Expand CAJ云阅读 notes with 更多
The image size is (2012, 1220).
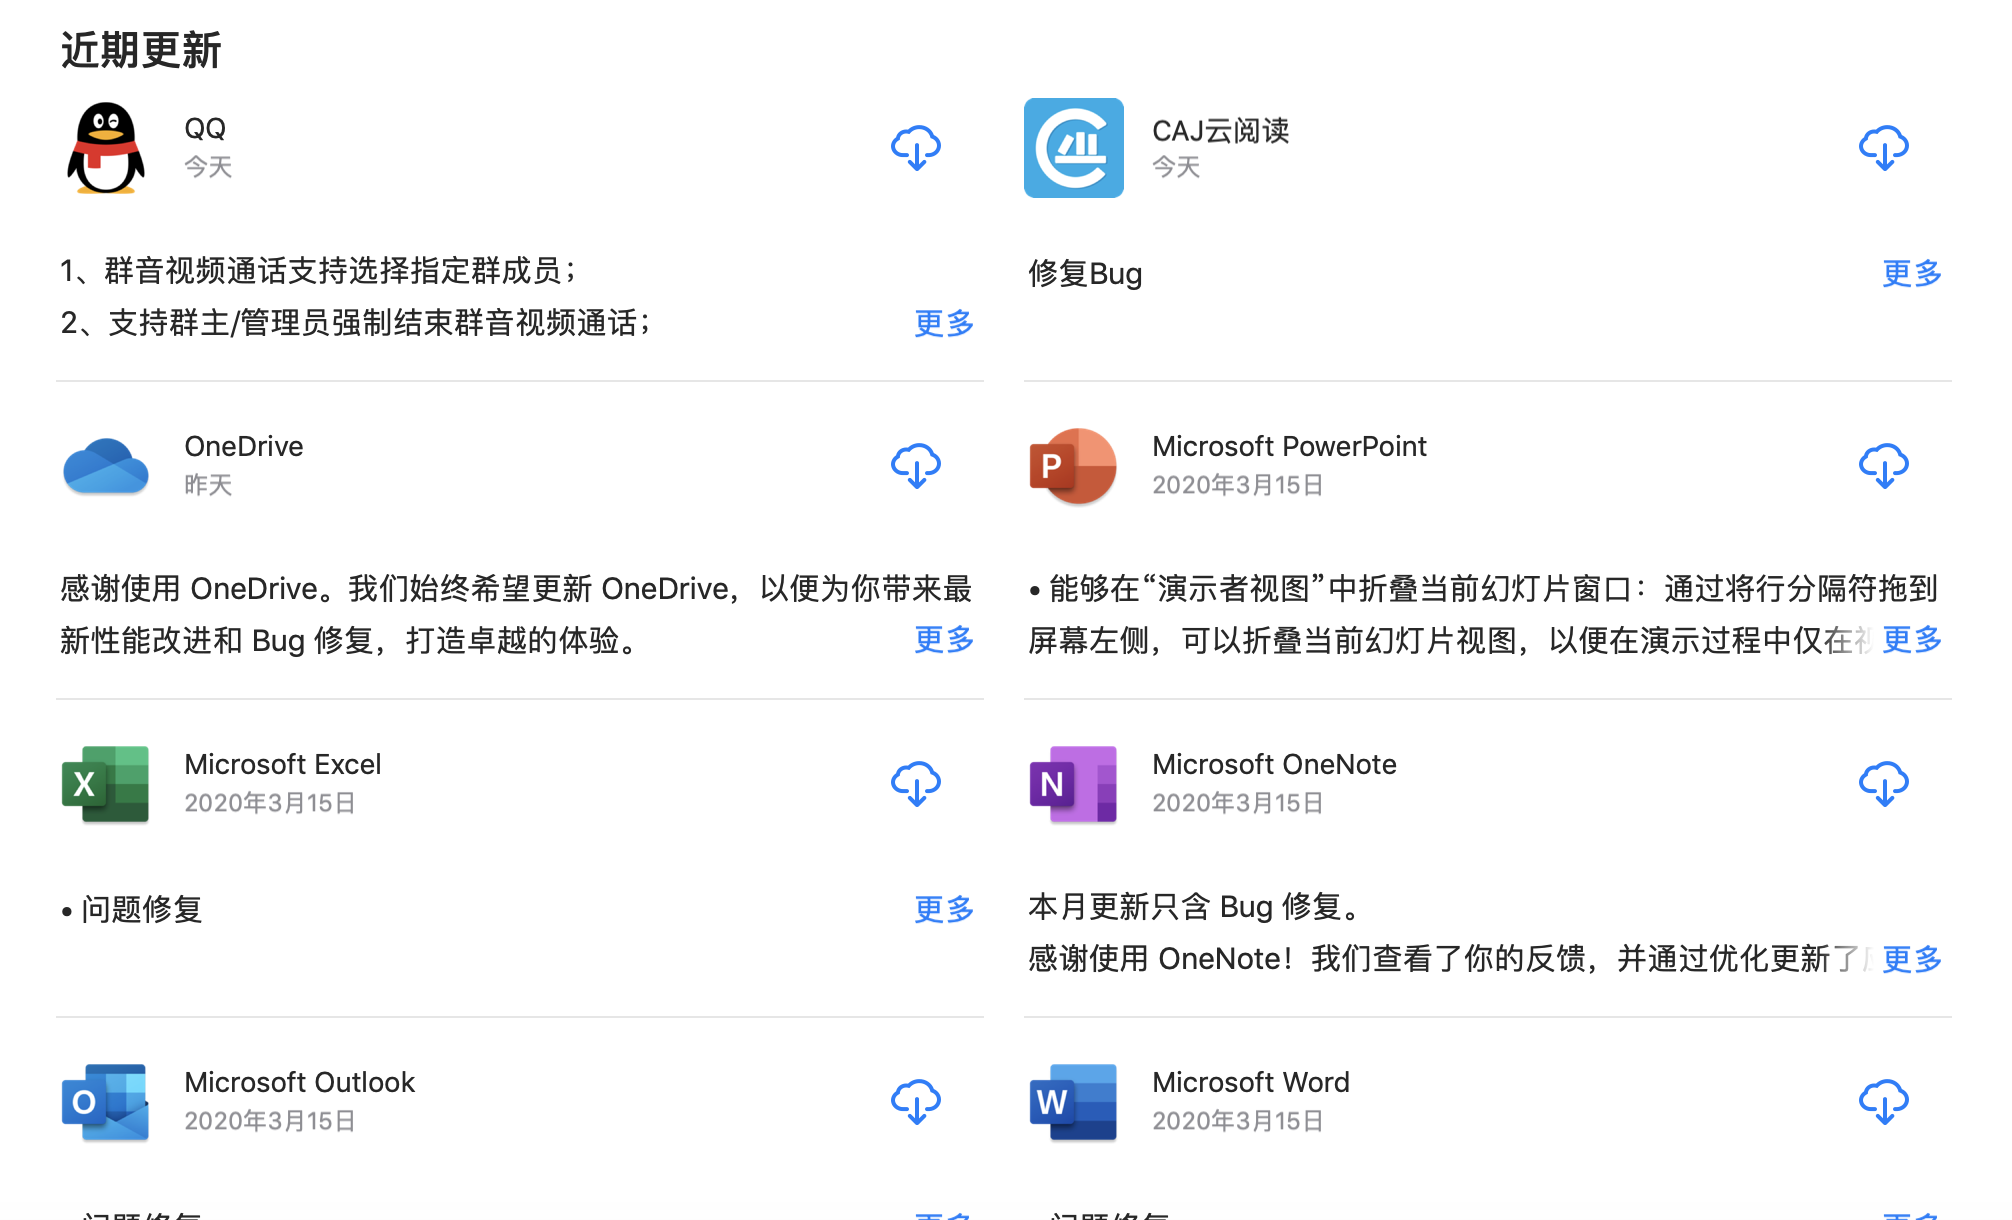coord(1911,273)
